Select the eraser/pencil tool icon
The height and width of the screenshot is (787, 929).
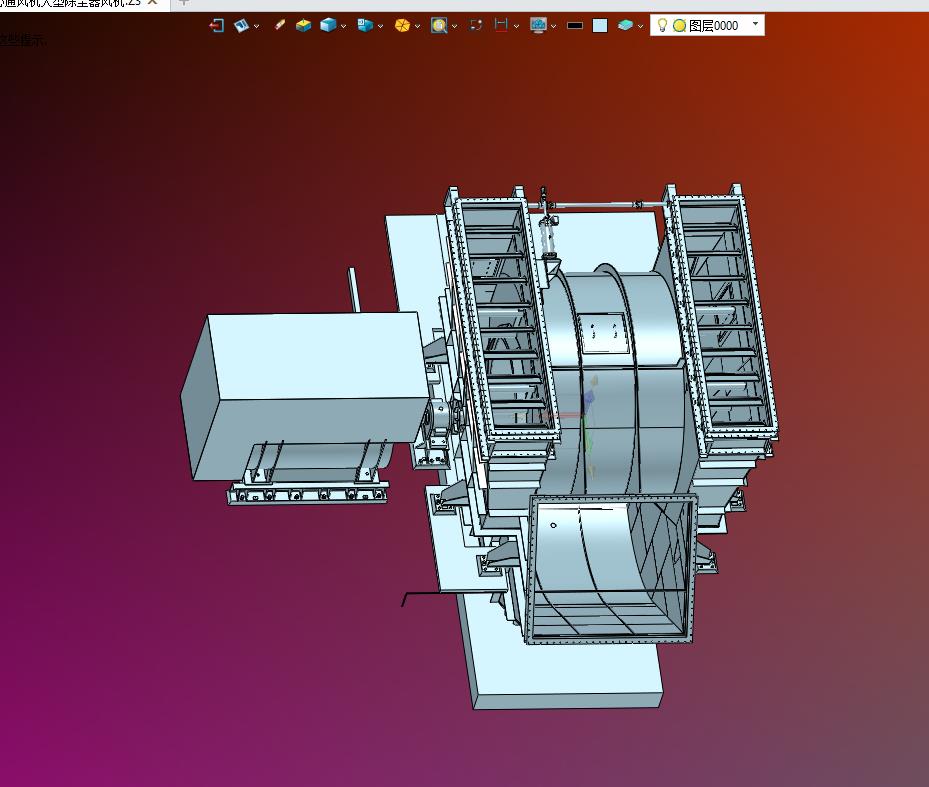[x=279, y=25]
